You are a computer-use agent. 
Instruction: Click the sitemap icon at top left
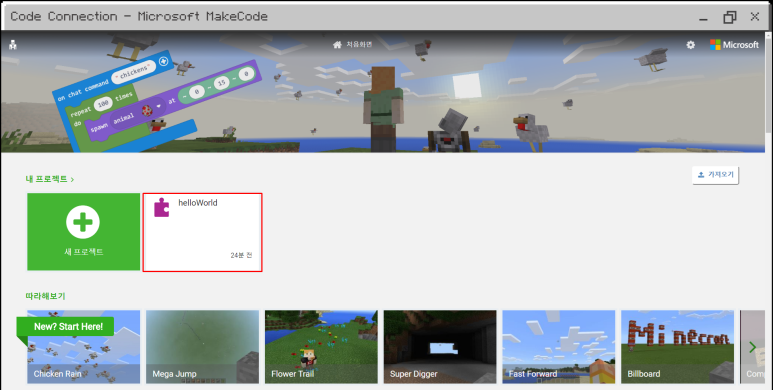13,45
